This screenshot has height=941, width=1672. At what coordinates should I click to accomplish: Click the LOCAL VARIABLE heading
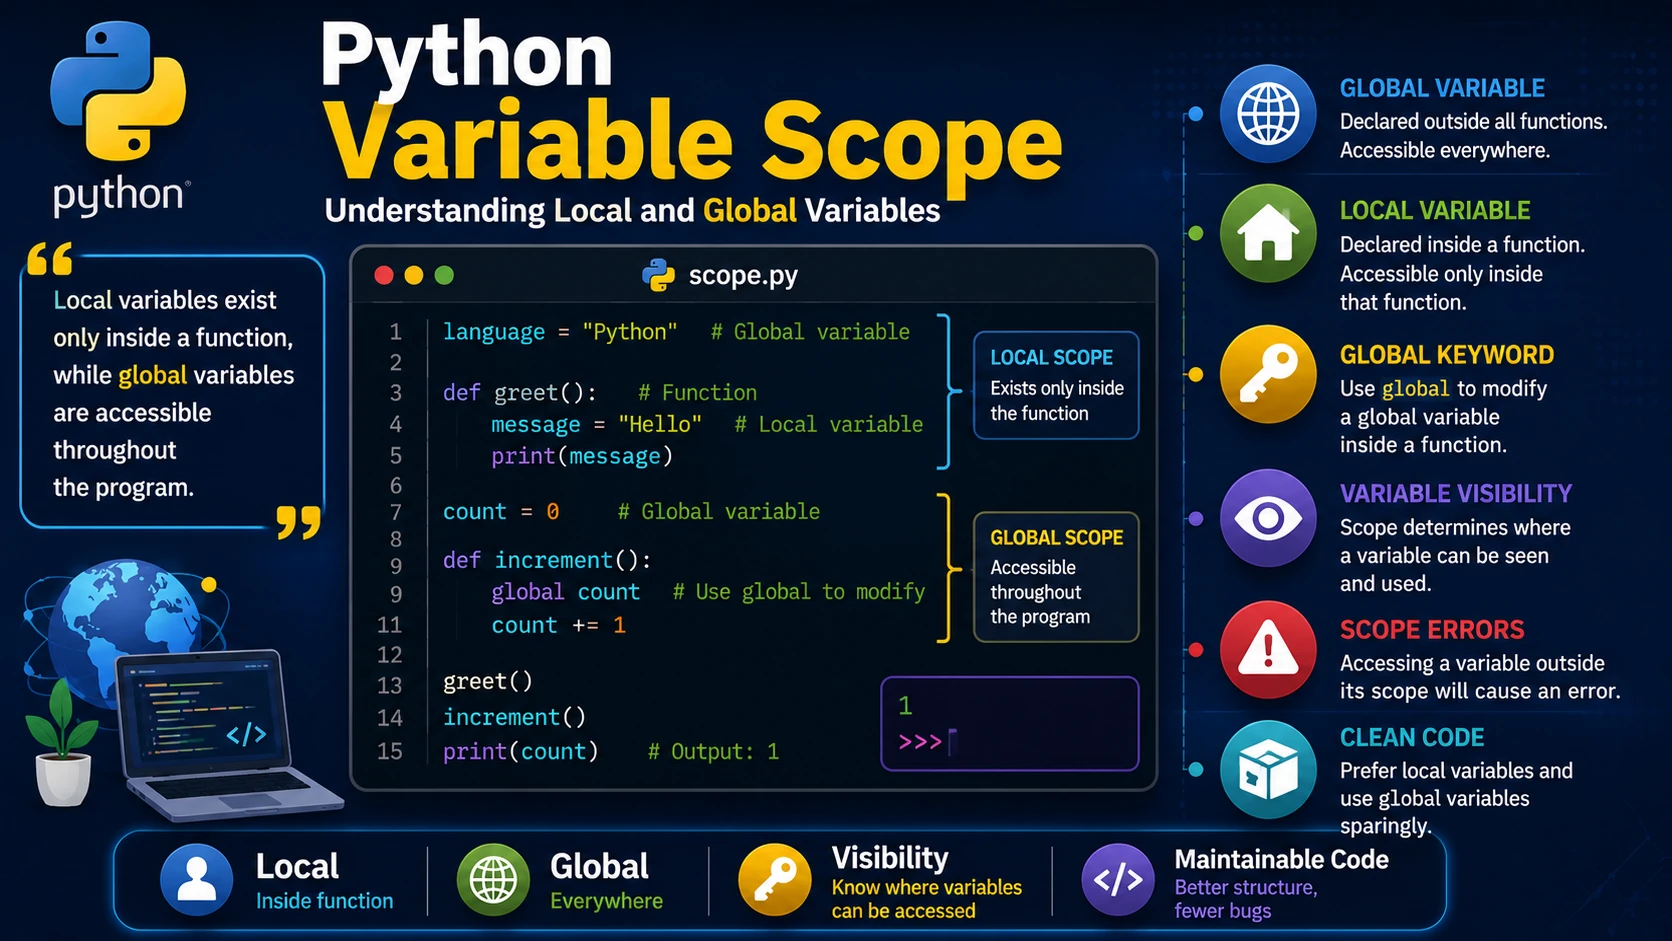1435,211
